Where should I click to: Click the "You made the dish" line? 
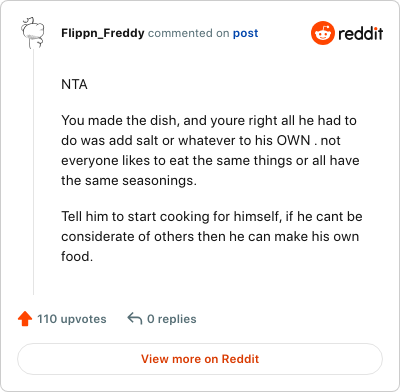click(209, 120)
